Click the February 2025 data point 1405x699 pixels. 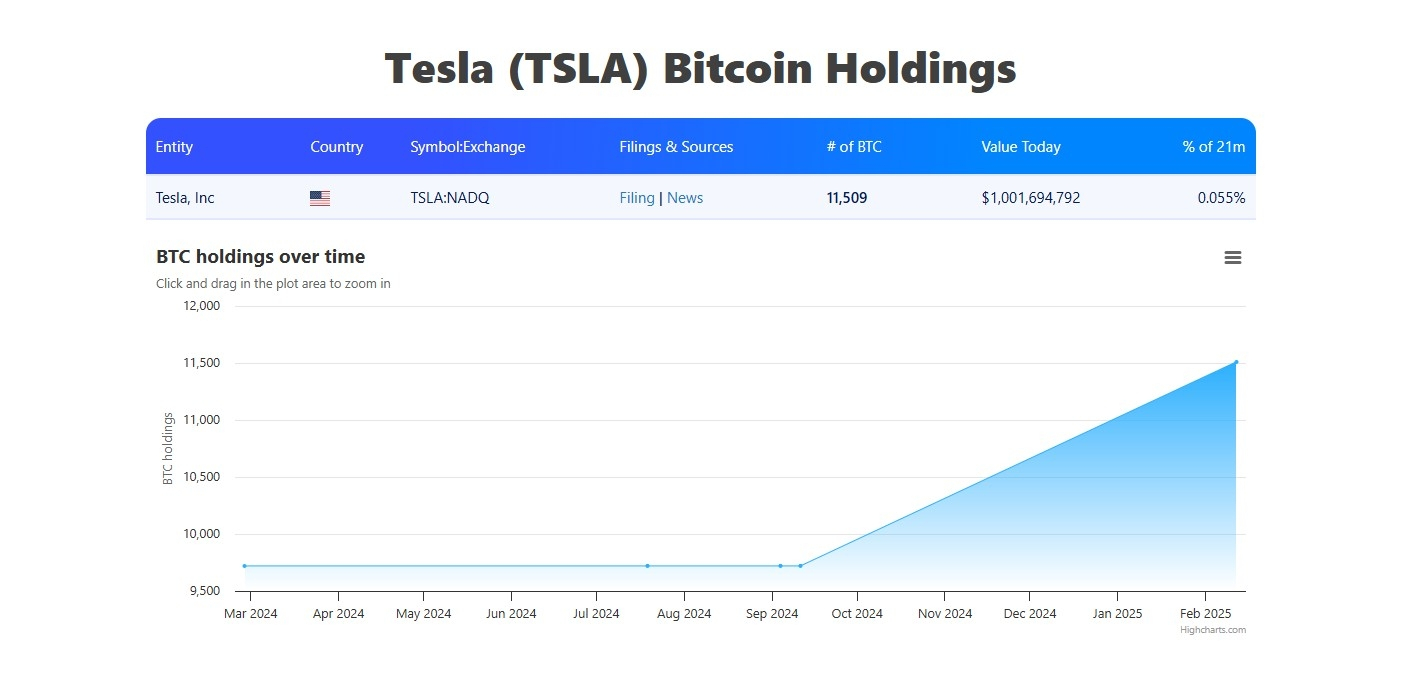click(x=1236, y=362)
